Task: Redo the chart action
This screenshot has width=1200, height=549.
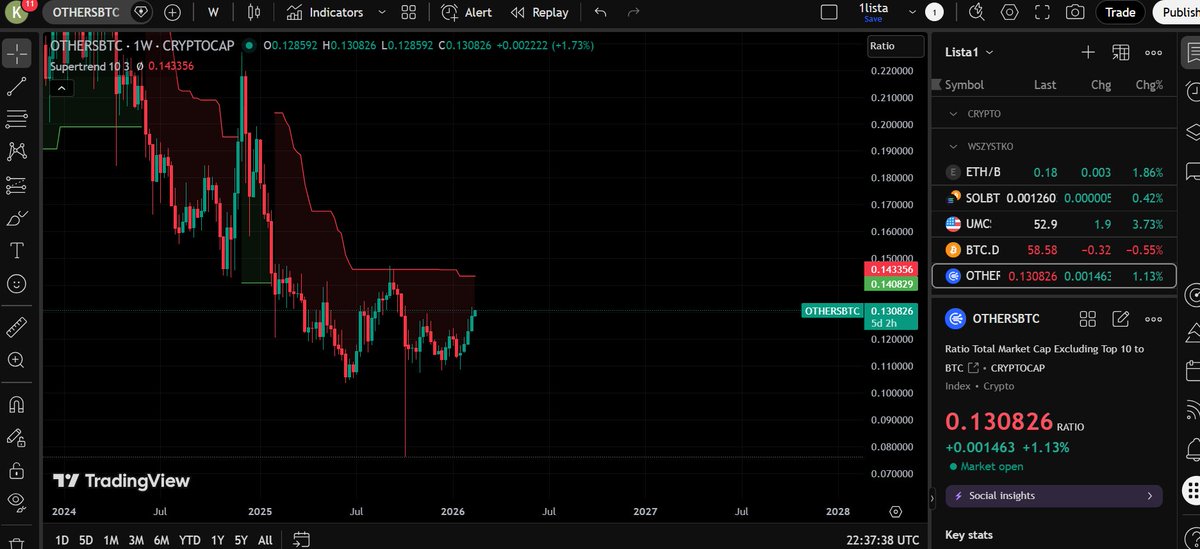Action: (633, 12)
